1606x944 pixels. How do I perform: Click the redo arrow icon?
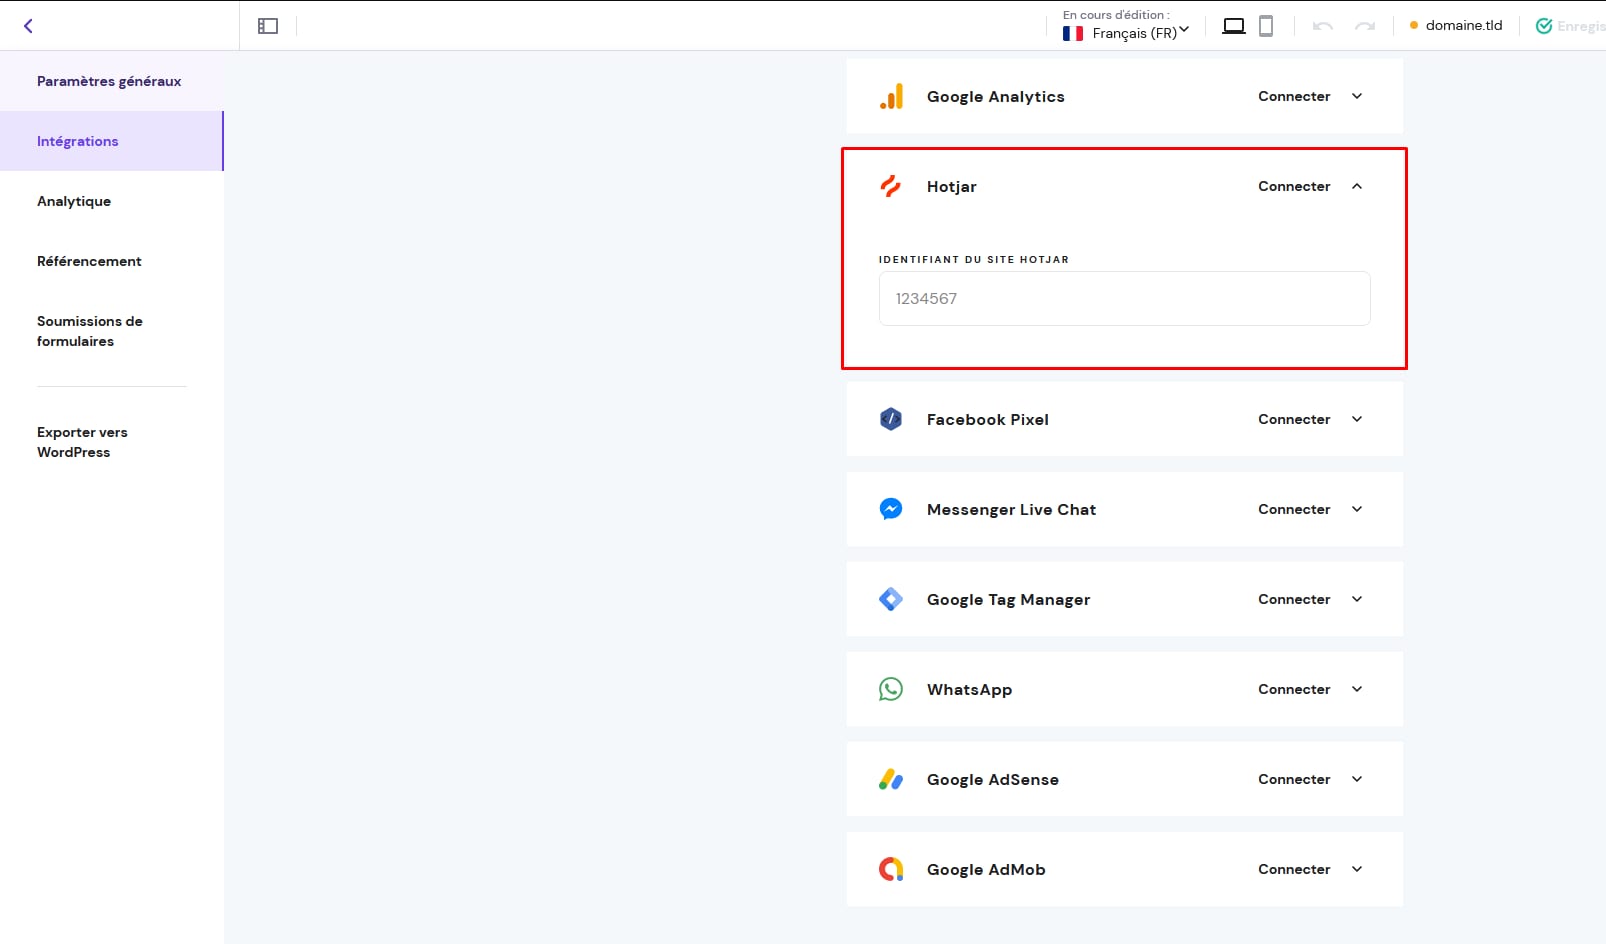coord(1364,26)
